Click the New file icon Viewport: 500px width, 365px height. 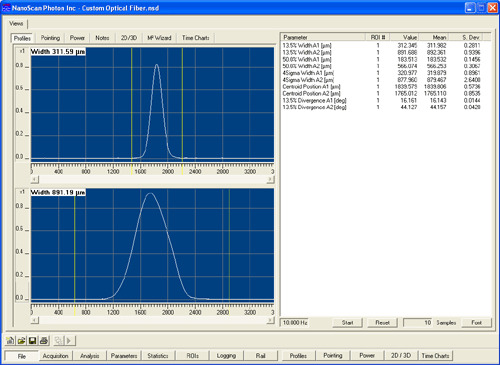pyautogui.click(x=10, y=340)
